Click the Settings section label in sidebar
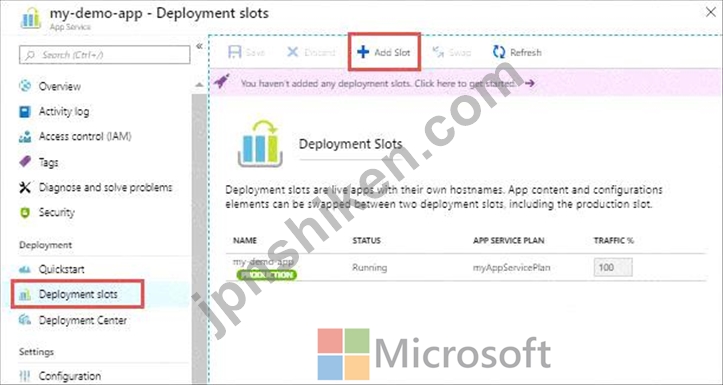The width and height of the screenshot is (723, 385). coord(36,351)
